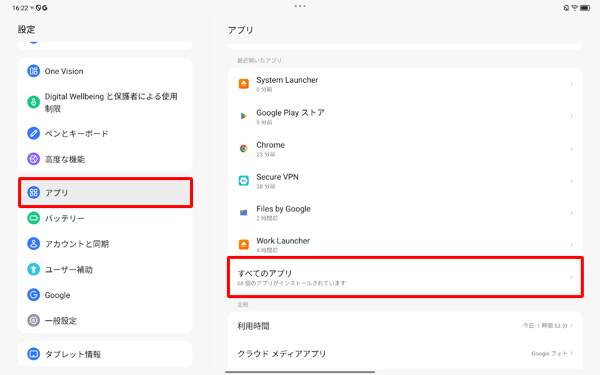Tap the Wi-Fi indicator in status bar
Viewport: 600px width, 375px height.
575,8
